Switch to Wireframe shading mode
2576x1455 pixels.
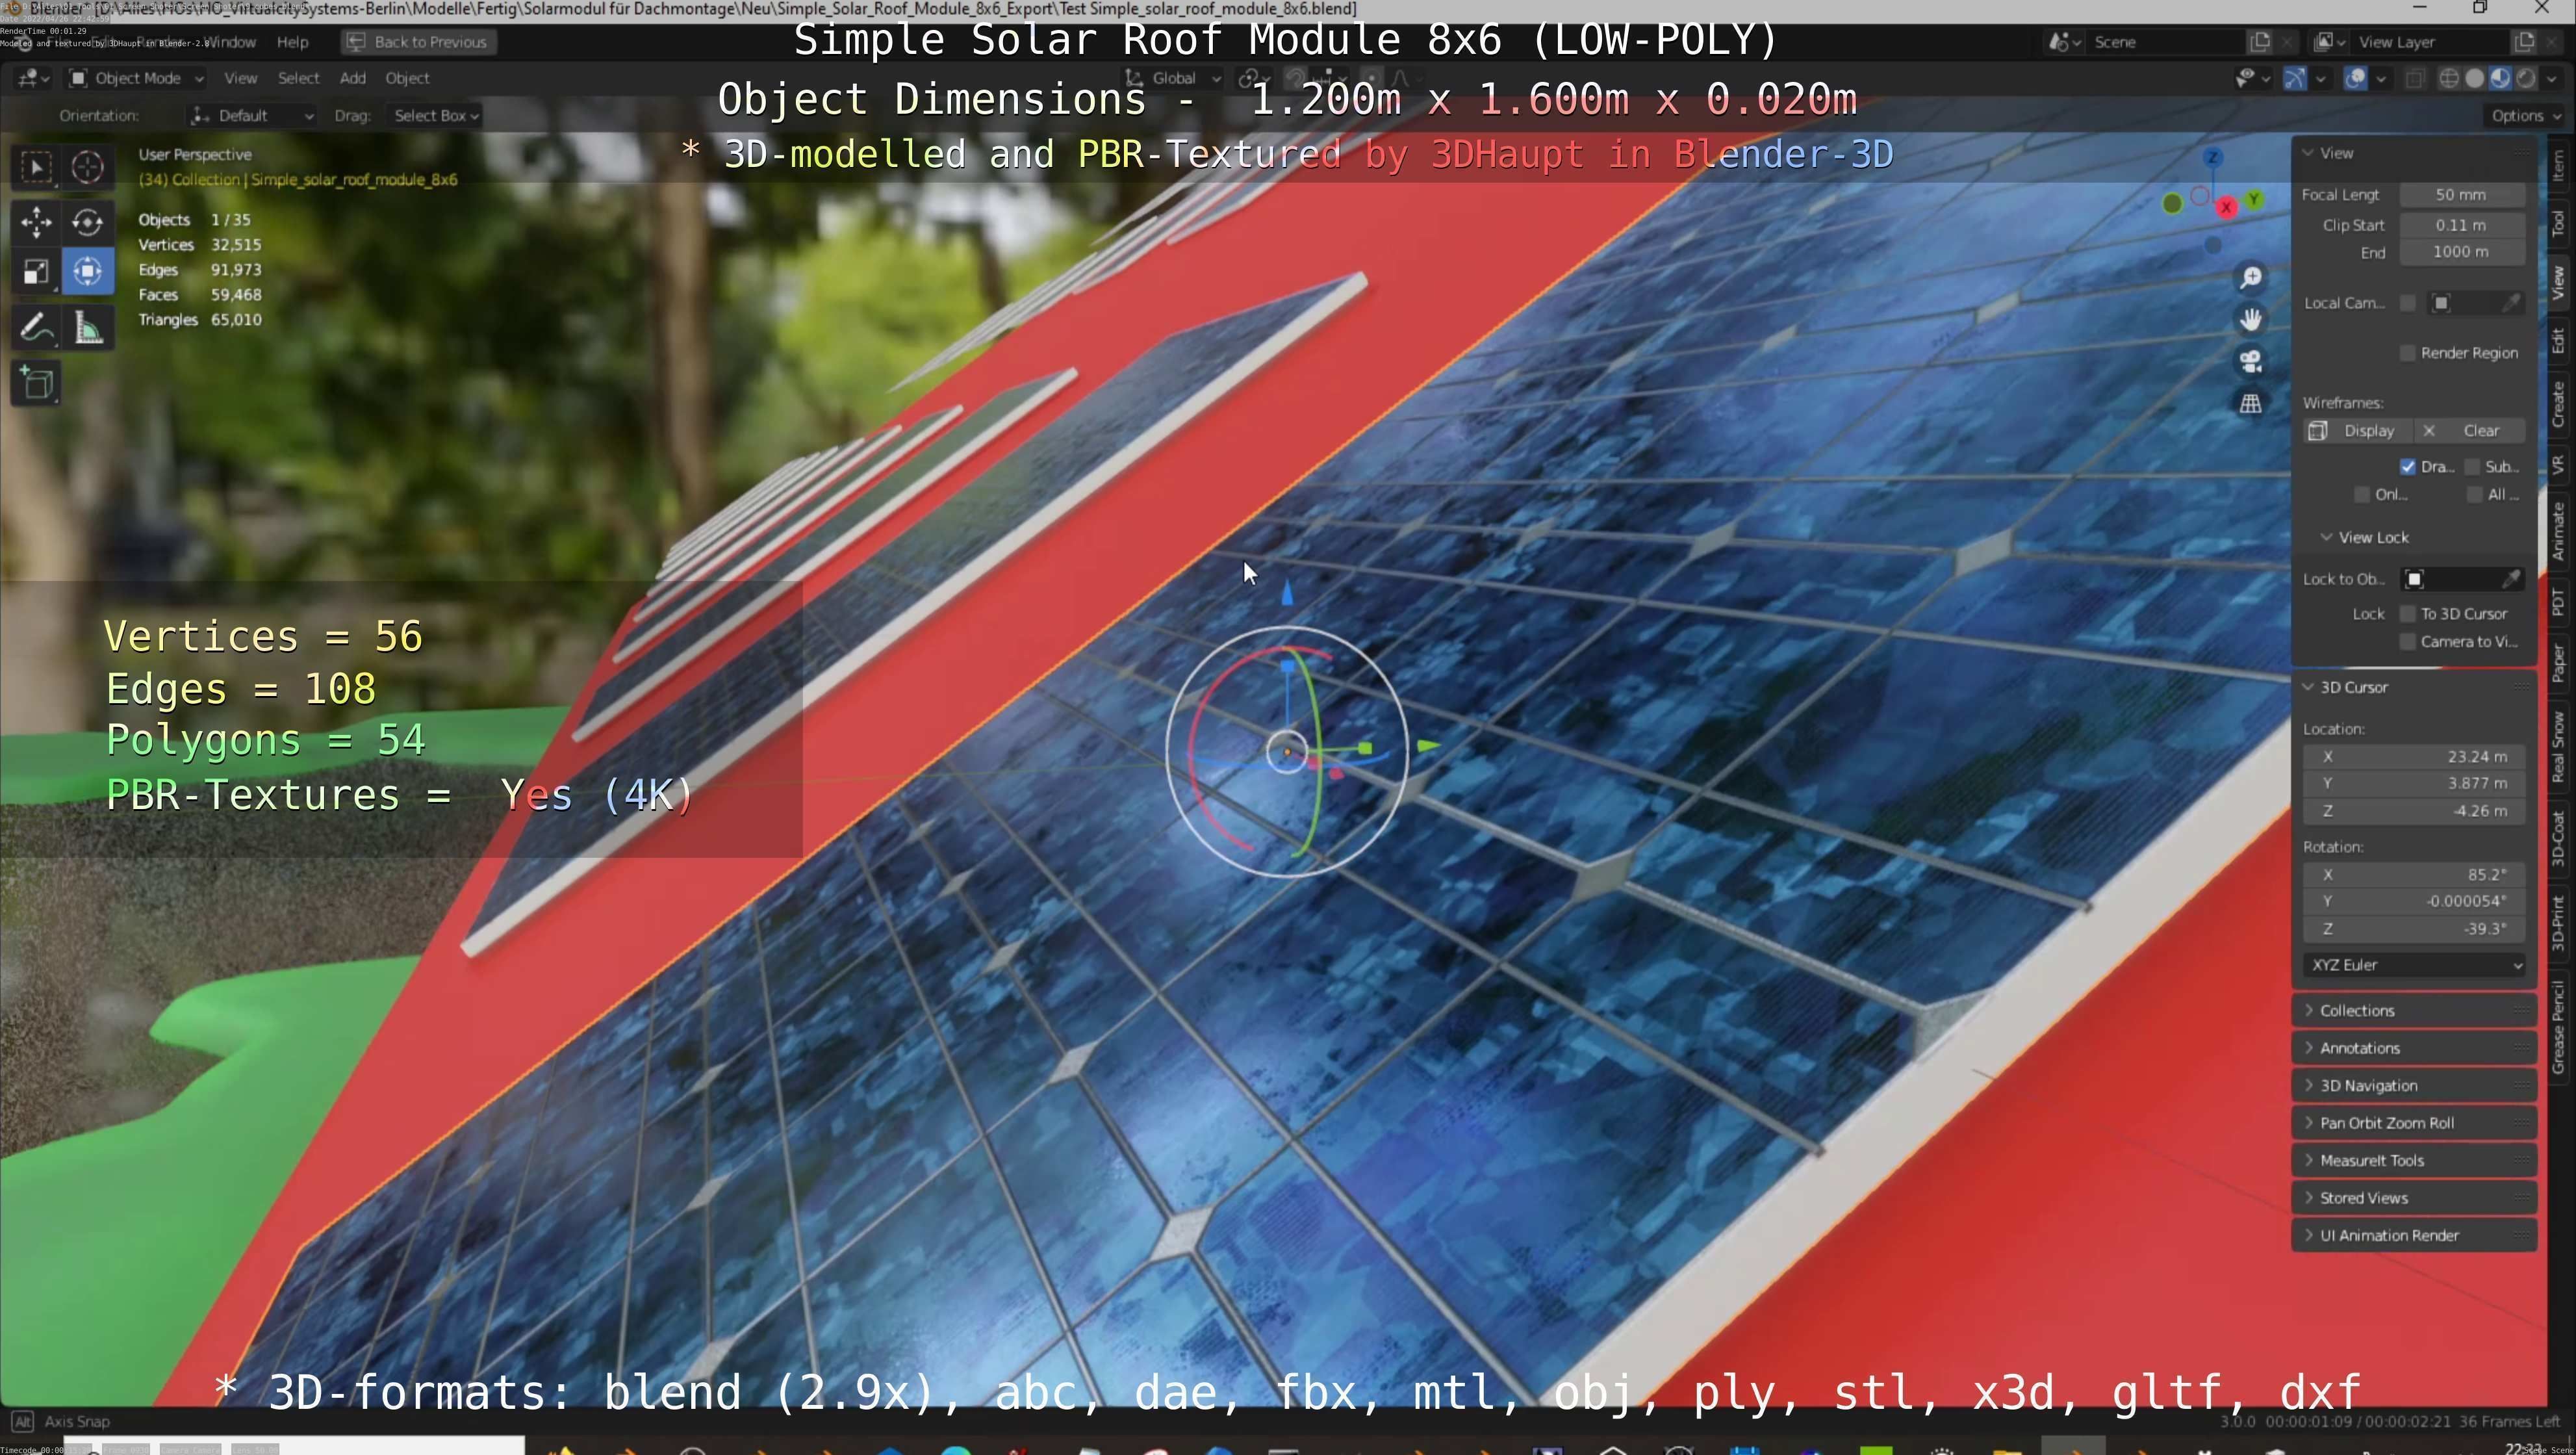2449,78
